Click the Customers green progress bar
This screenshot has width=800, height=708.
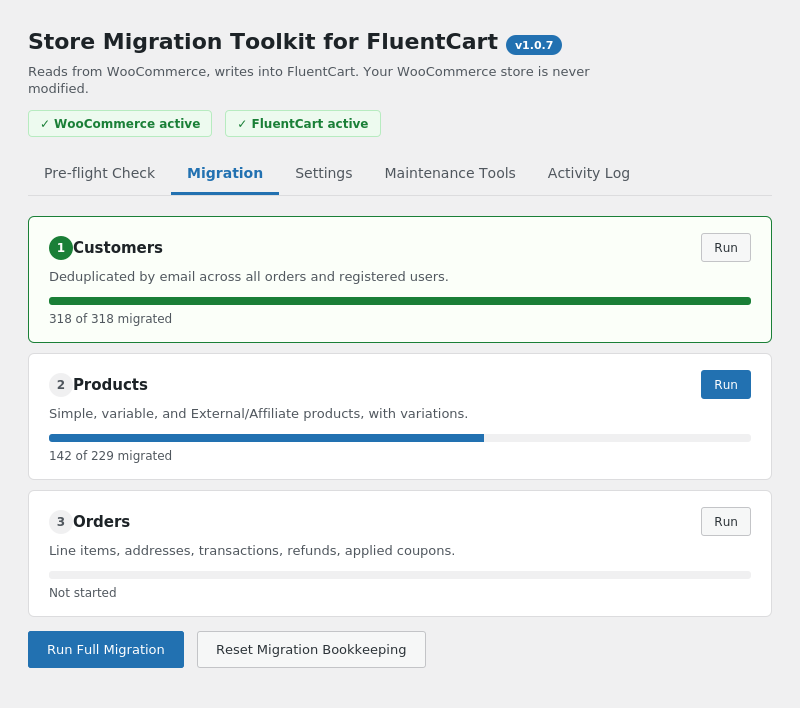coord(400,301)
